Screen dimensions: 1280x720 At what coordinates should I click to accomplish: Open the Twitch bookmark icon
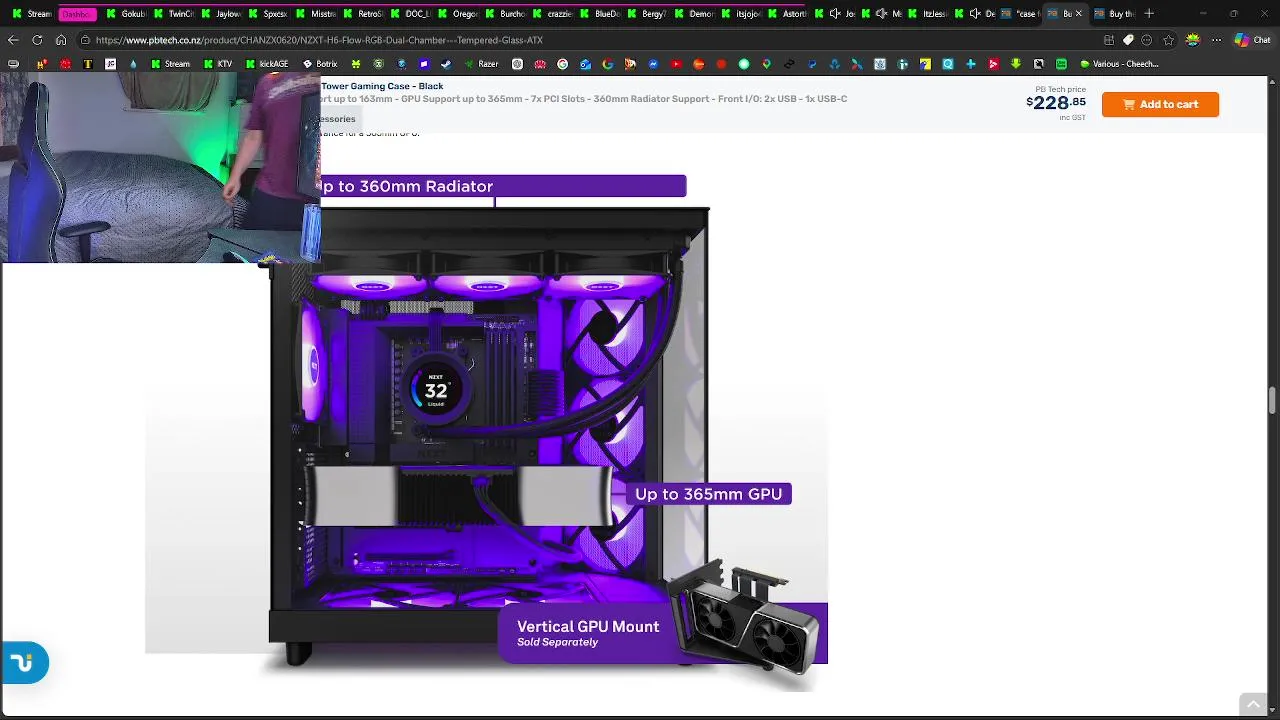424,64
